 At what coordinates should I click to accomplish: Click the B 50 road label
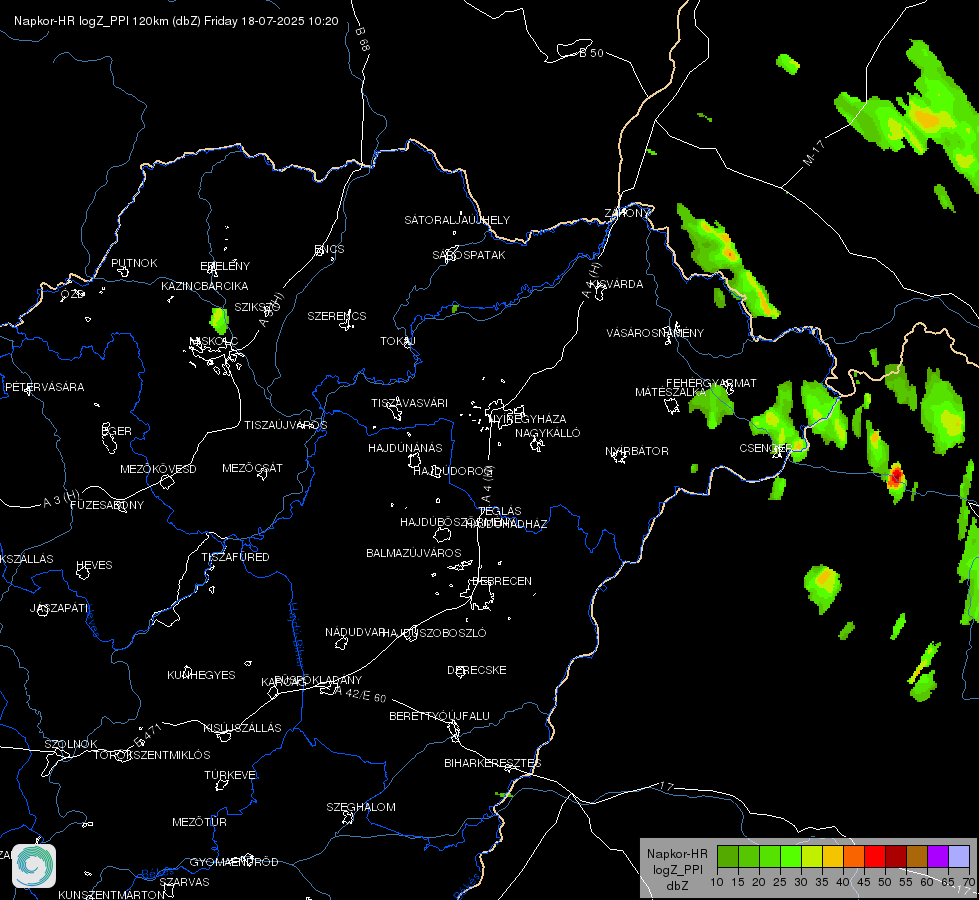[591, 53]
